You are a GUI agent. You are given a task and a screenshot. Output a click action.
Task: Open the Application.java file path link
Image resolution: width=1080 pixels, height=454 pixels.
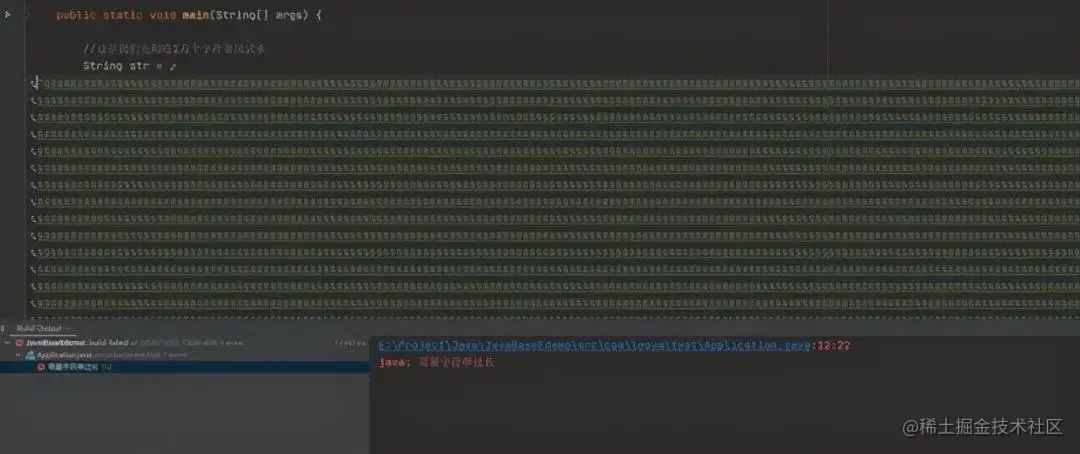tap(594, 346)
